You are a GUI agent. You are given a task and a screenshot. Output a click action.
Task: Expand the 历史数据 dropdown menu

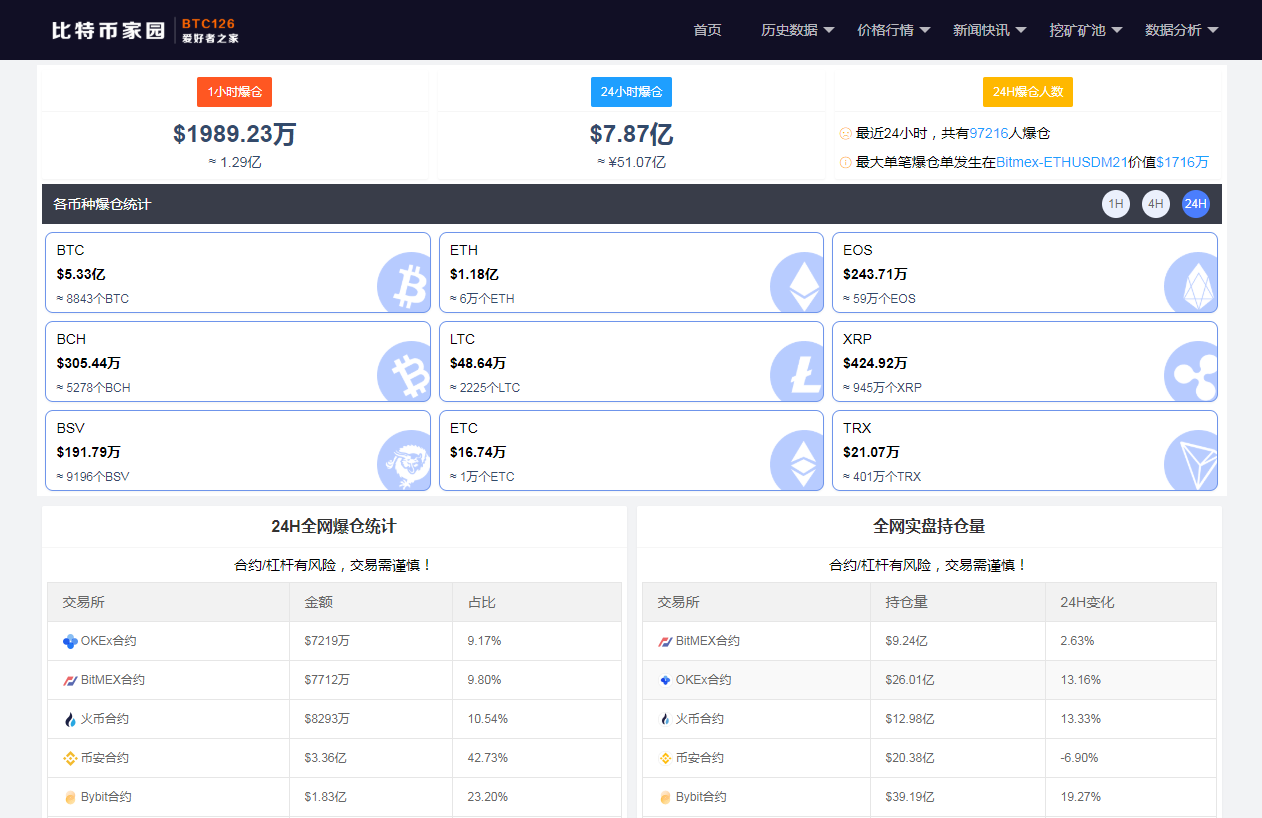(x=797, y=30)
